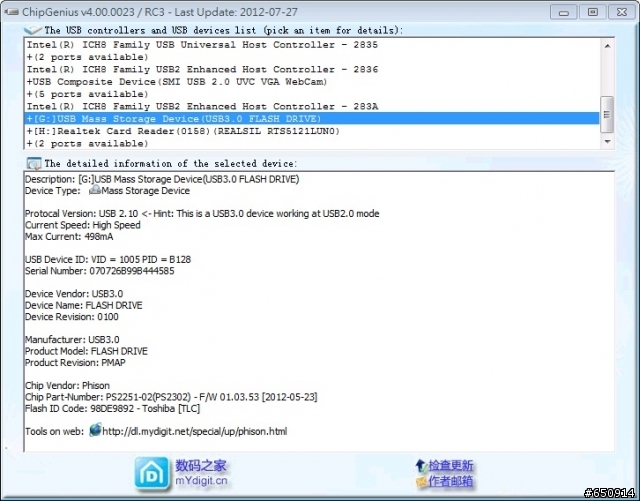Click the Serial Number 070726B99B444585 line
Image resolution: width=640 pixels, height=501 pixels.
(100, 271)
